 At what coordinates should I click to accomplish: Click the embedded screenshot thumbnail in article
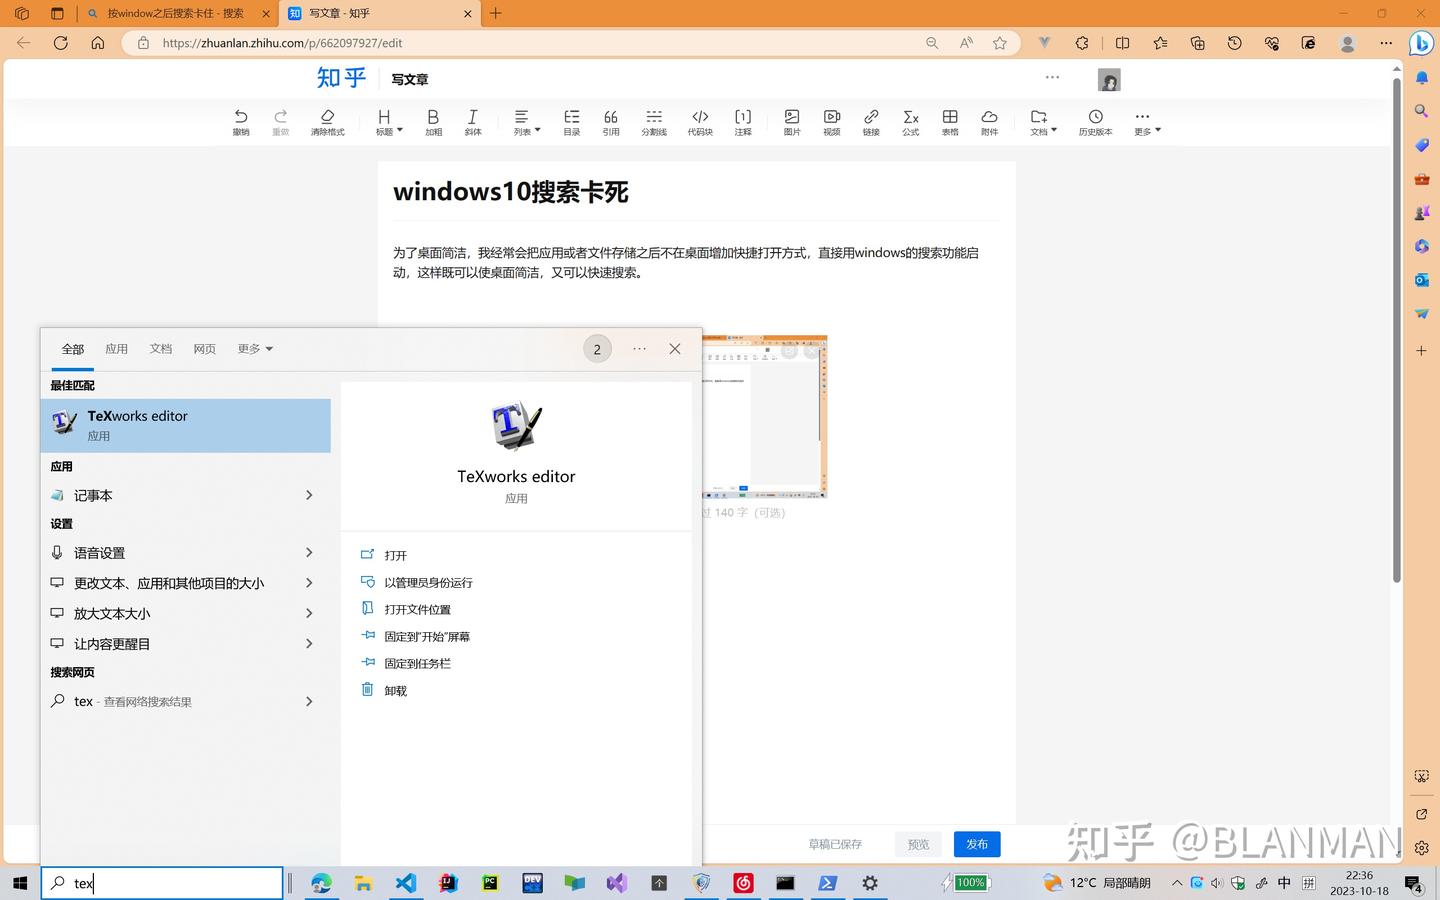(x=764, y=416)
